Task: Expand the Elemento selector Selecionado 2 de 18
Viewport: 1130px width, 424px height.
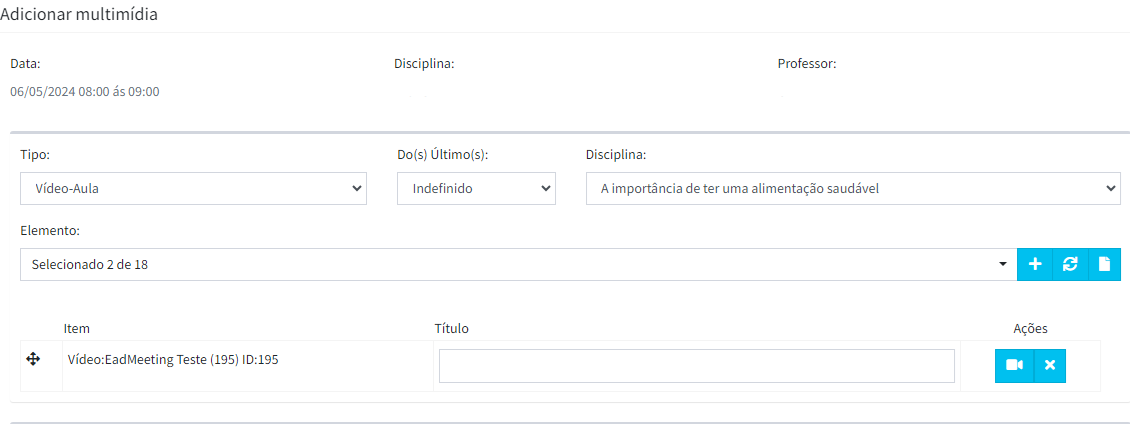Action: point(518,265)
